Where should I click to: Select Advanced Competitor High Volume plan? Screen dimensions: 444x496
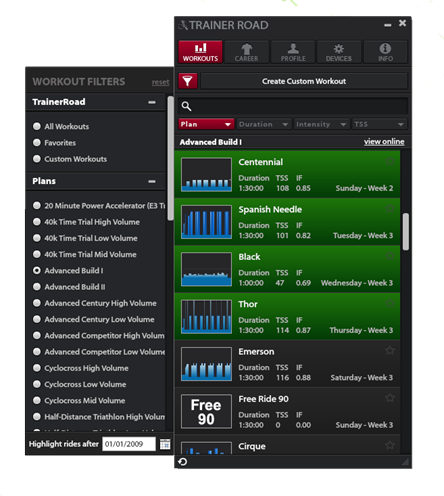coord(37,335)
